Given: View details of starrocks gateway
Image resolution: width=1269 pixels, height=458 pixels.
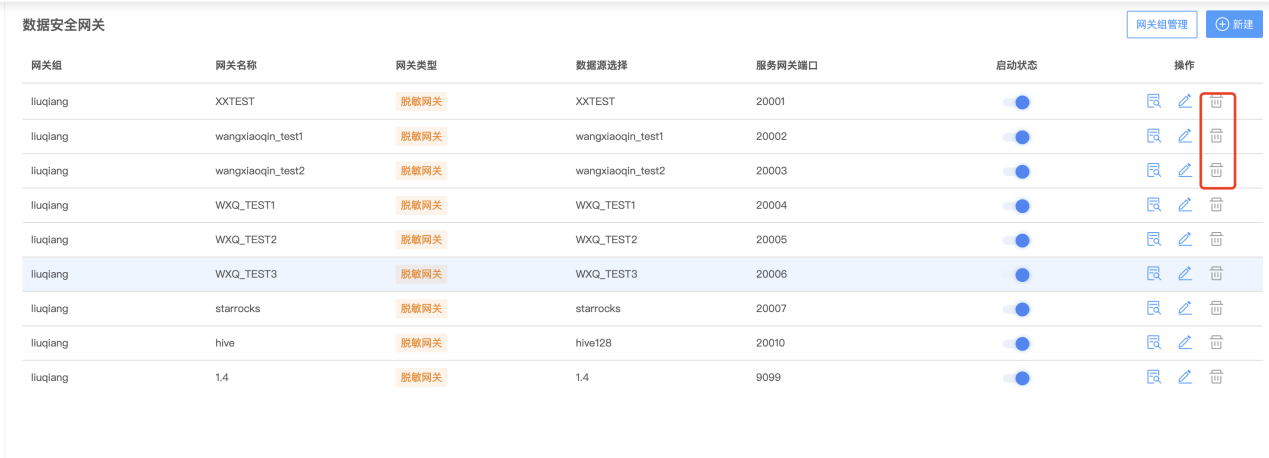Looking at the screenshot, I should pos(1153,308).
